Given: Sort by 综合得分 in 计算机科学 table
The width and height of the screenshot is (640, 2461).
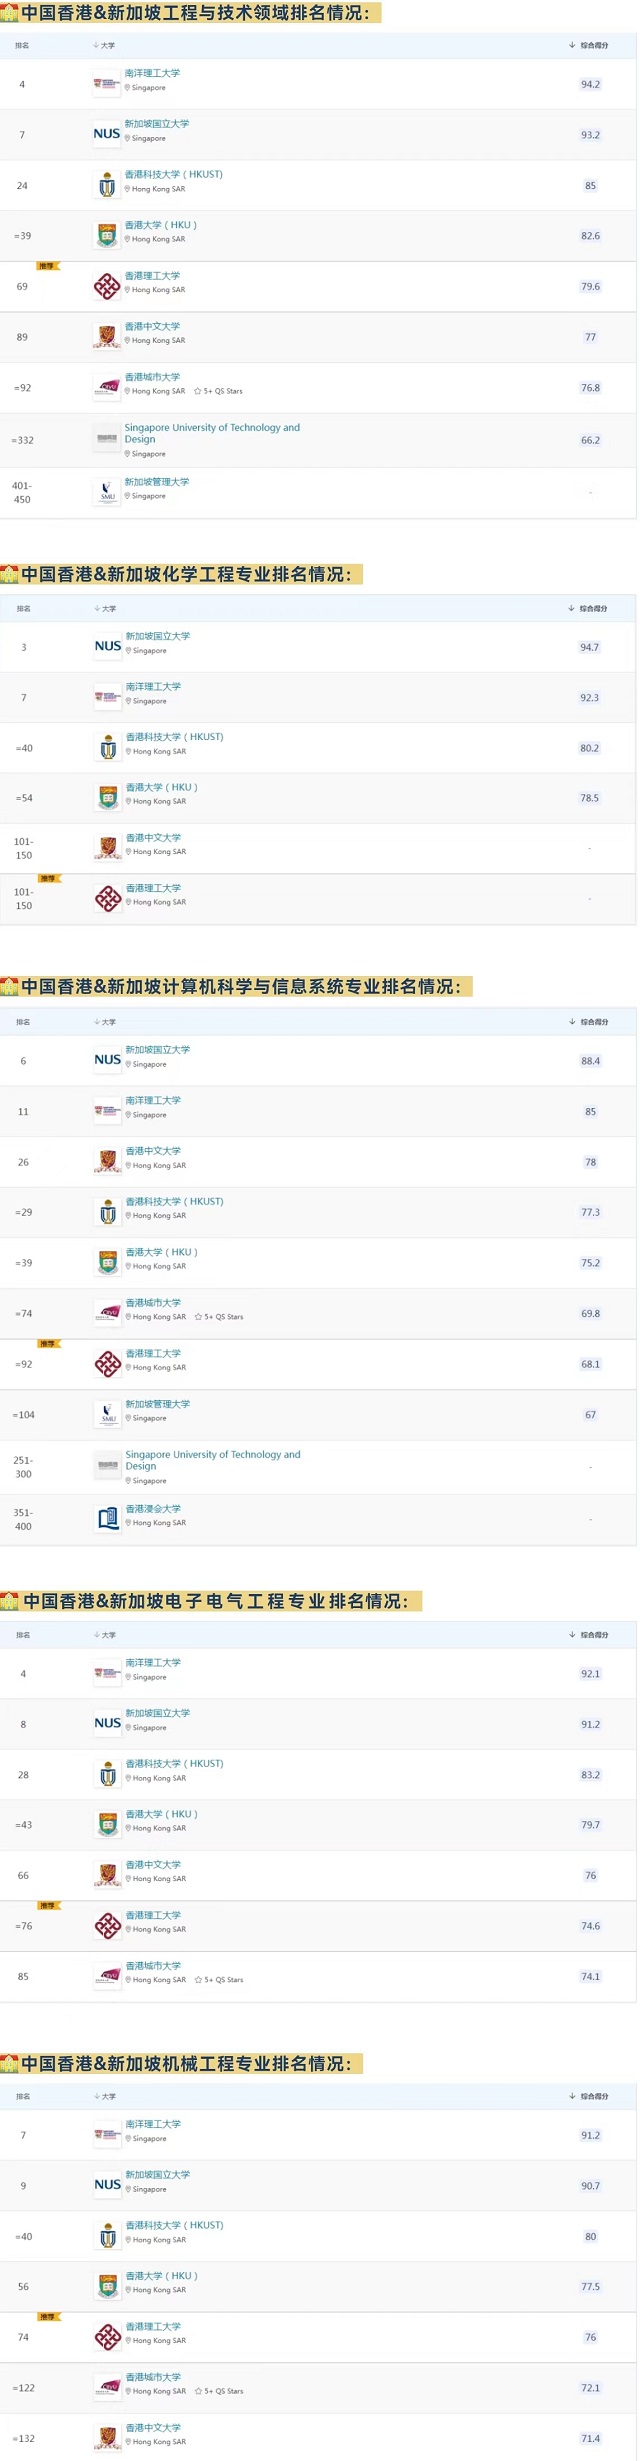Looking at the screenshot, I should [589, 1022].
